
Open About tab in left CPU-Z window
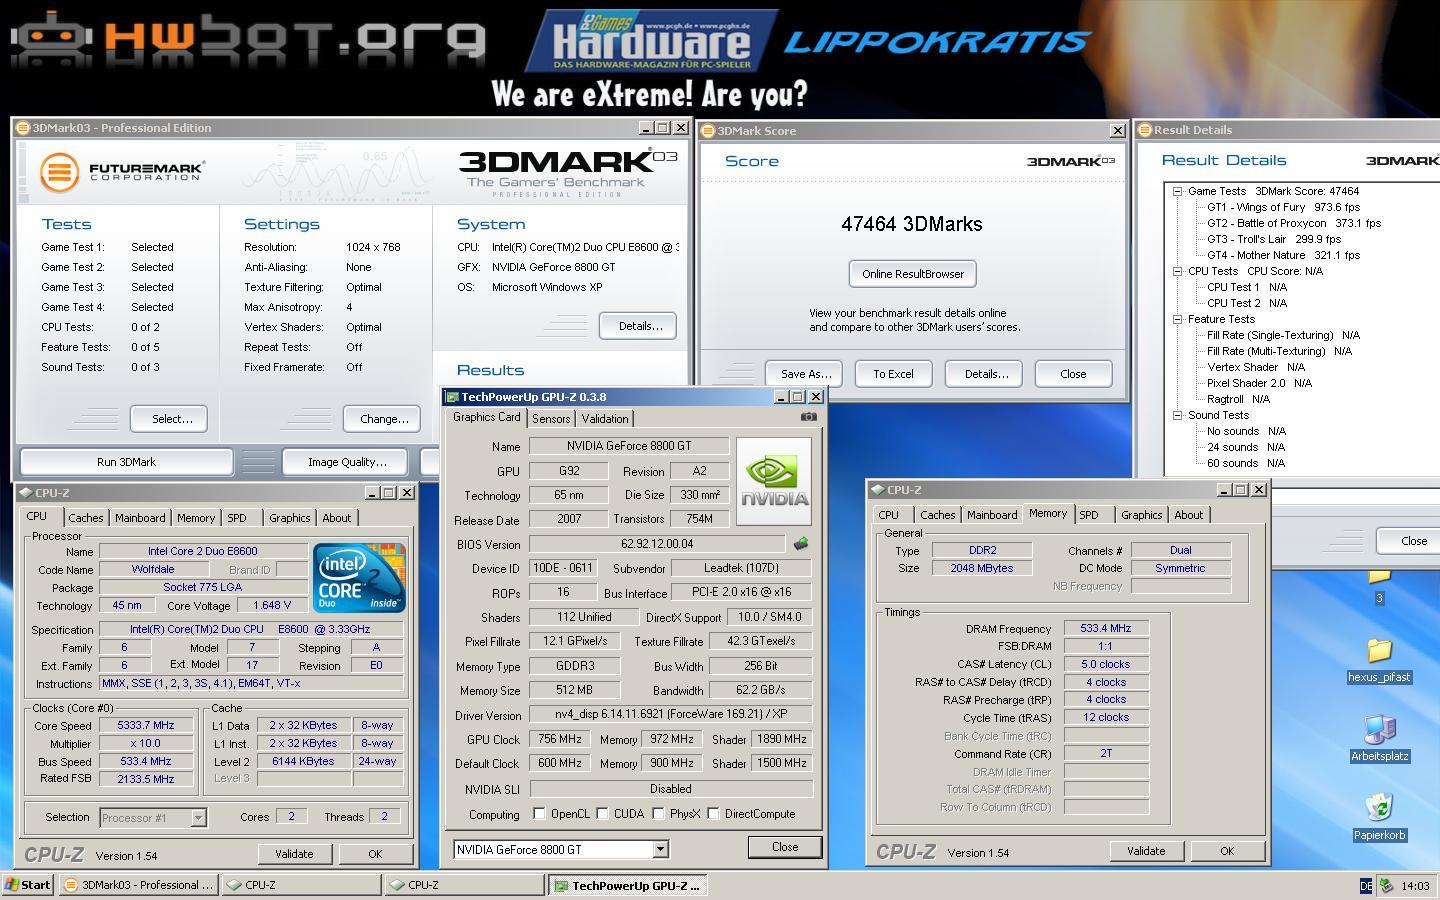[336, 518]
